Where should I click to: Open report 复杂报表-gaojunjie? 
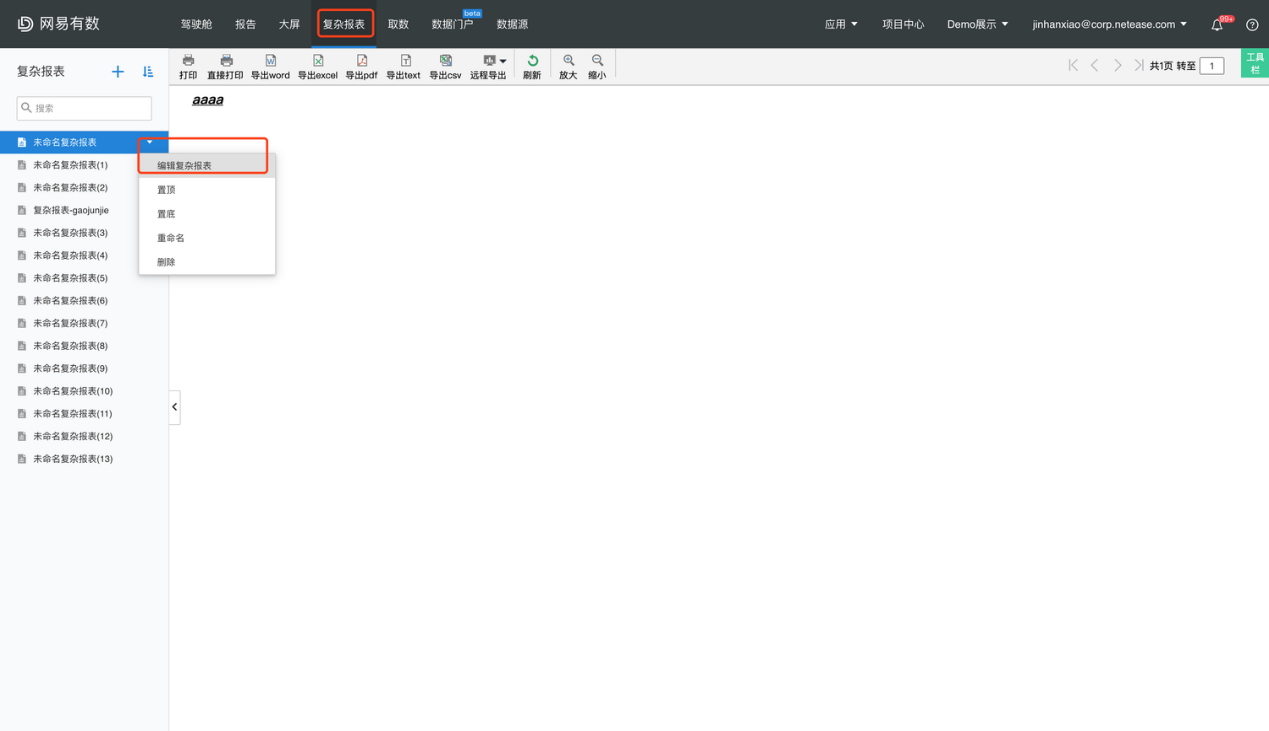pyautogui.click(x=71, y=210)
